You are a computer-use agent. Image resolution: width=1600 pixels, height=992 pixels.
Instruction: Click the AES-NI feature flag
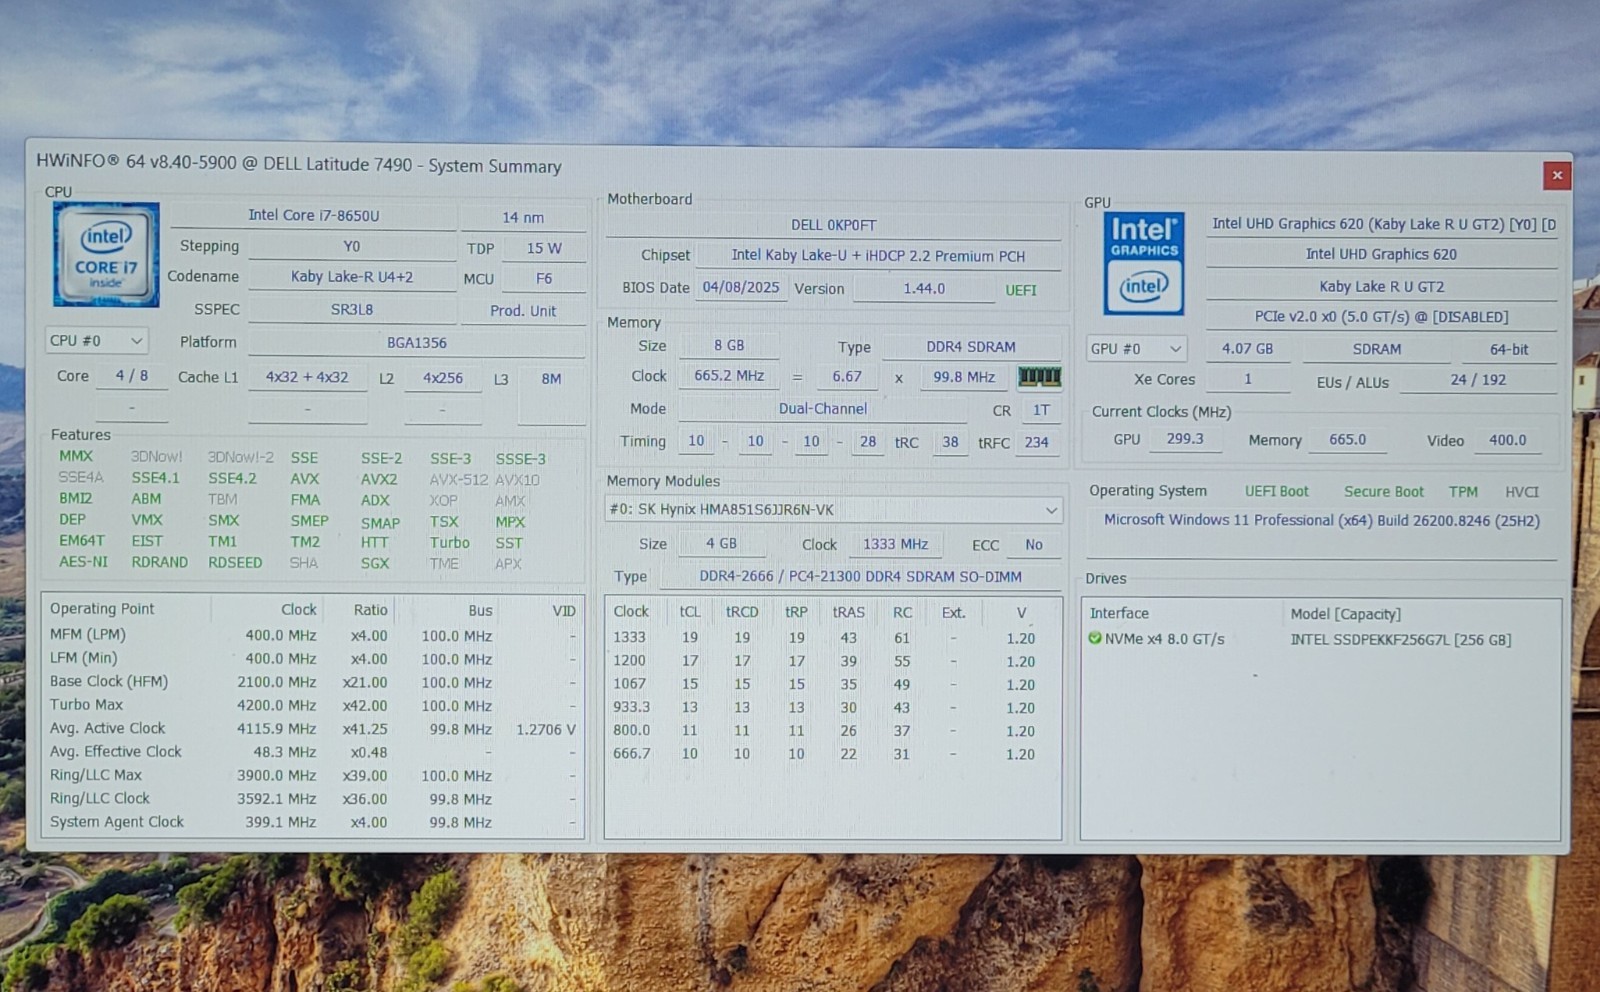[83, 562]
